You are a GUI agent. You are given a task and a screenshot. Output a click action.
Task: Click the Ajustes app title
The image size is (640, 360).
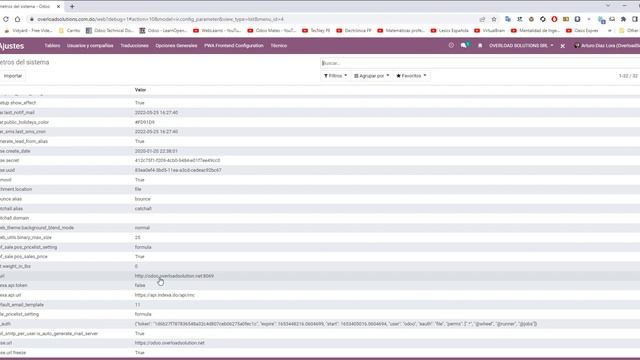point(12,46)
